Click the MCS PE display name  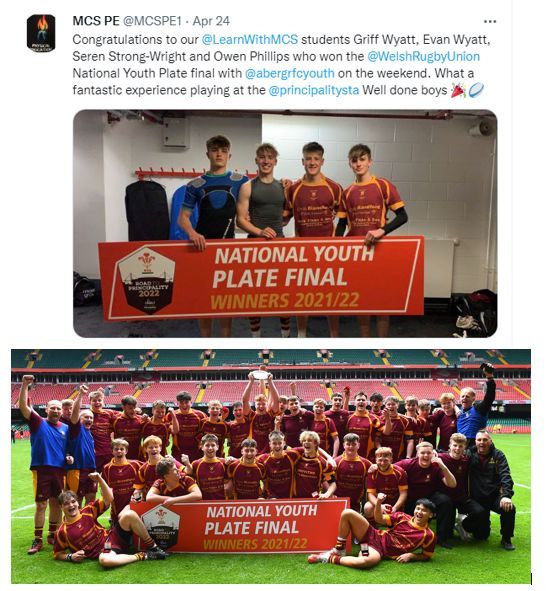(x=96, y=21)
